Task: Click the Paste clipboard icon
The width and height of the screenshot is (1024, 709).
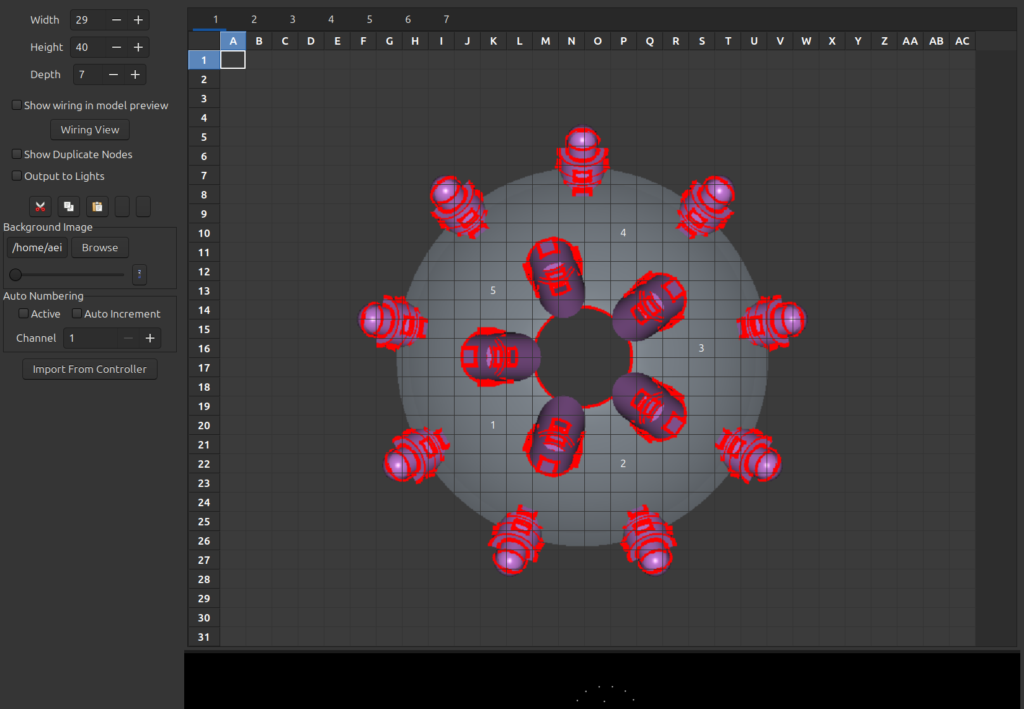Action: pyautogui.click(x=97, y=207)
